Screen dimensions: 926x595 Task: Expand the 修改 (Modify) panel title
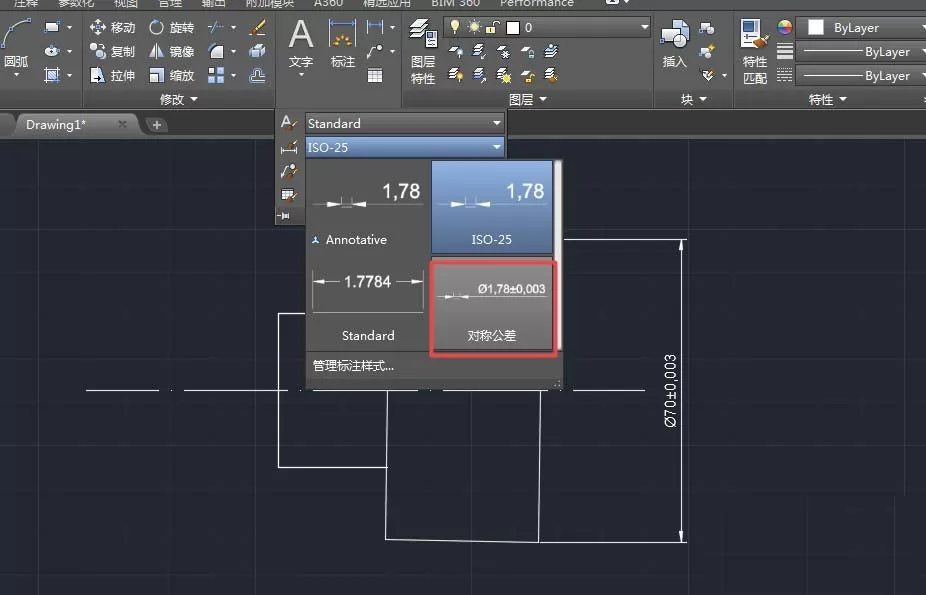click(178, 99)
